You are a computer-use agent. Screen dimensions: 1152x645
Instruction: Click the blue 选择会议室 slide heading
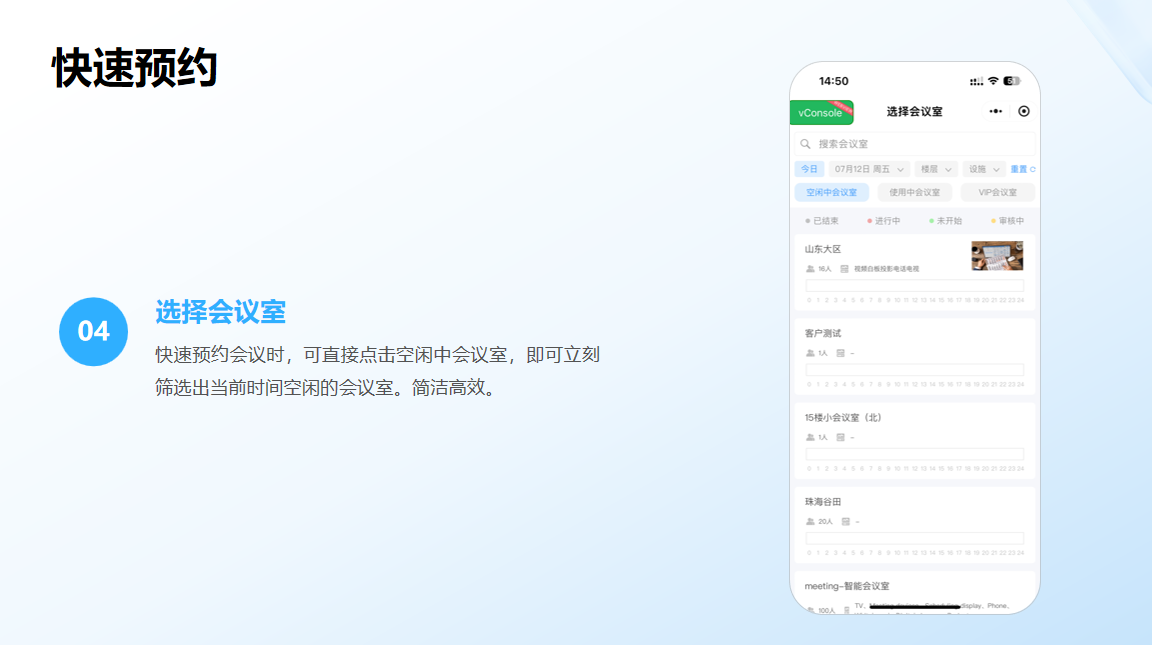pos(220,312)
